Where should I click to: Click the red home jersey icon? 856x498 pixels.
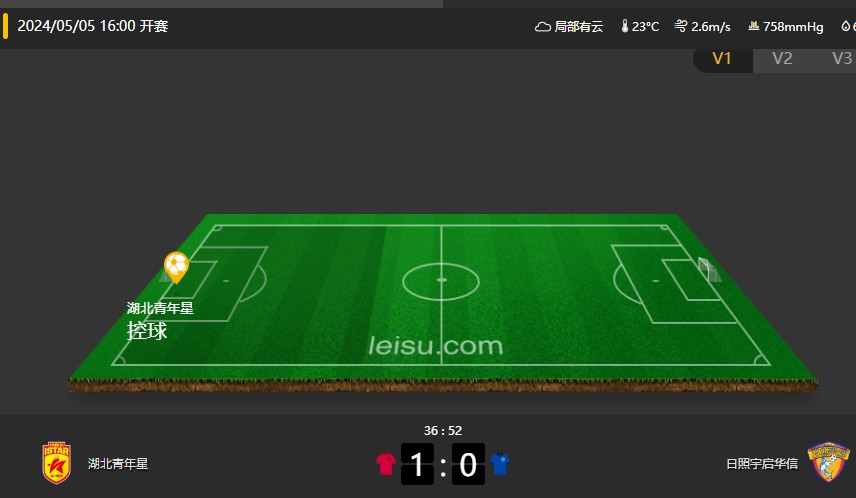click(x=386, y=464)
